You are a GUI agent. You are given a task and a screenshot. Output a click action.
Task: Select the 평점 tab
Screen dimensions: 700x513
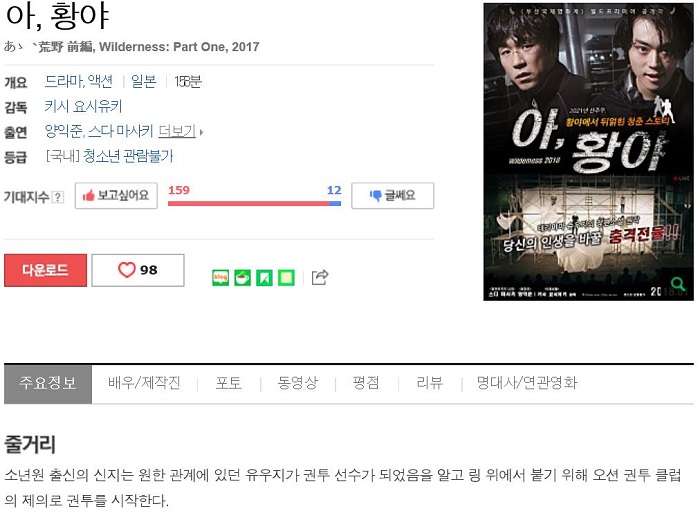click(x=366, y=383)
